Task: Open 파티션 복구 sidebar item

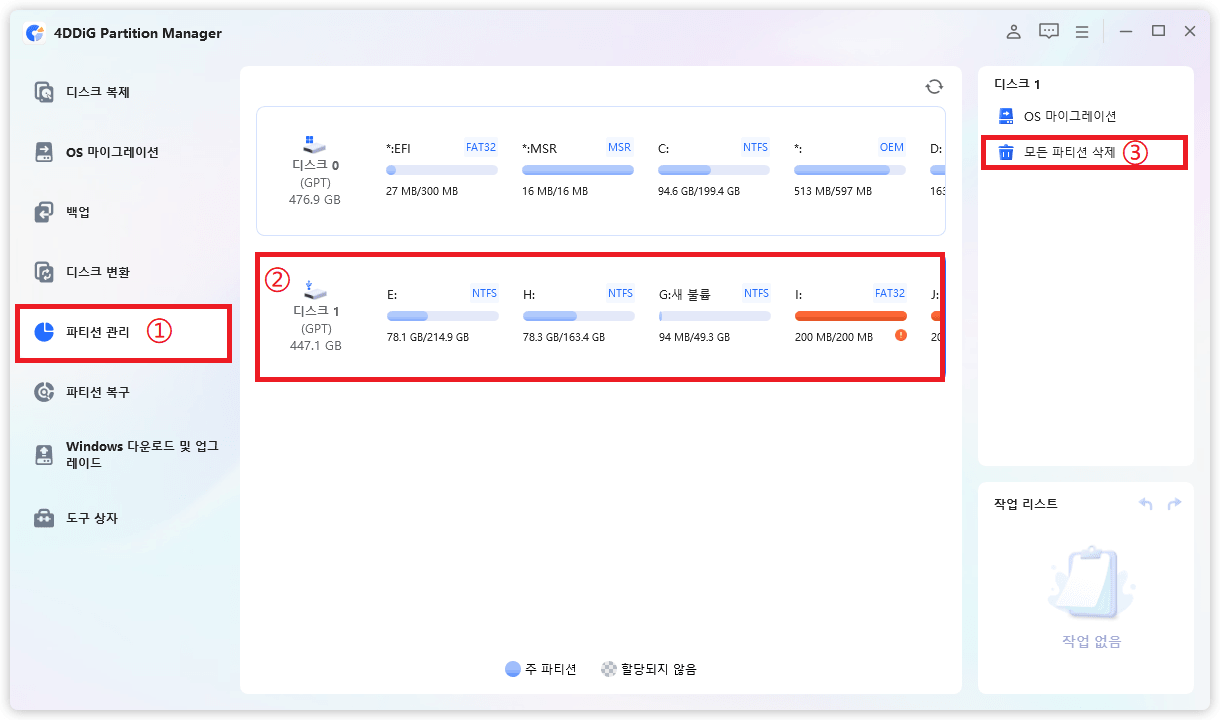Action: [97, 392]
